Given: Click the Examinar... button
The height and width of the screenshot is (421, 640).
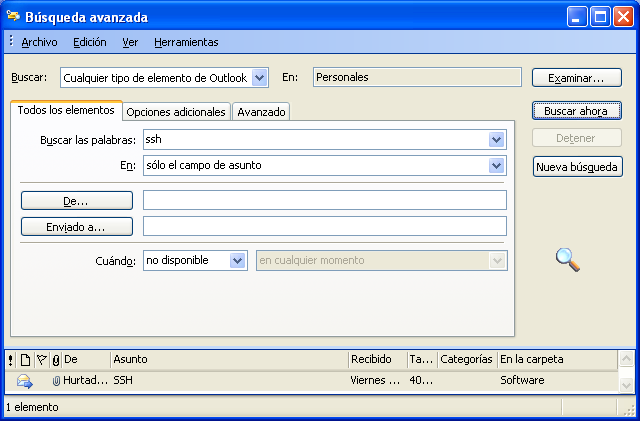Looking at the screenshot, I should 578,78.
